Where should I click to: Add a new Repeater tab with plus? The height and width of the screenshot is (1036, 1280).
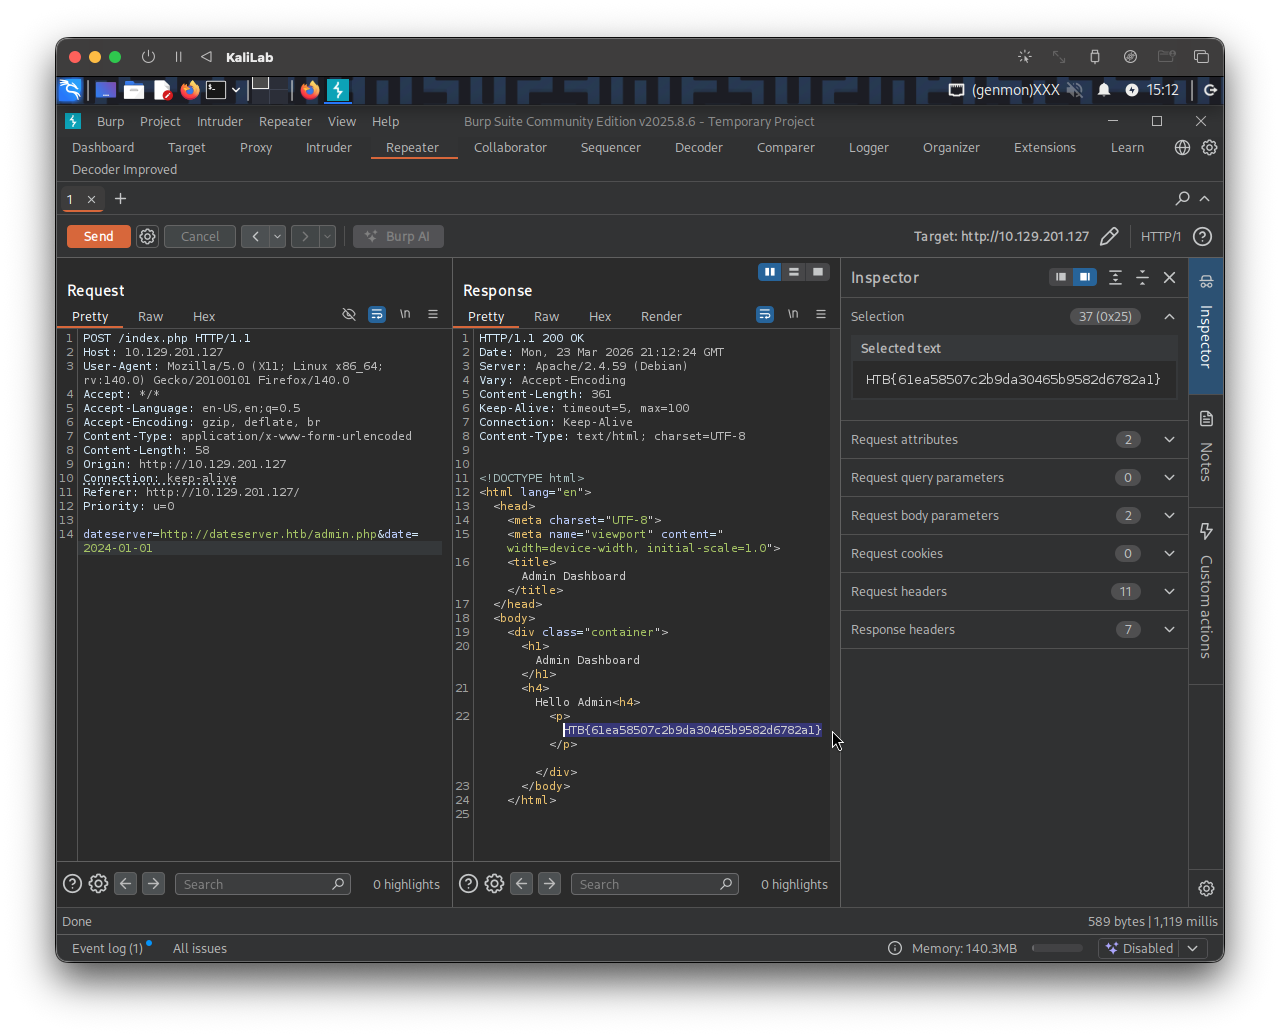120,199
